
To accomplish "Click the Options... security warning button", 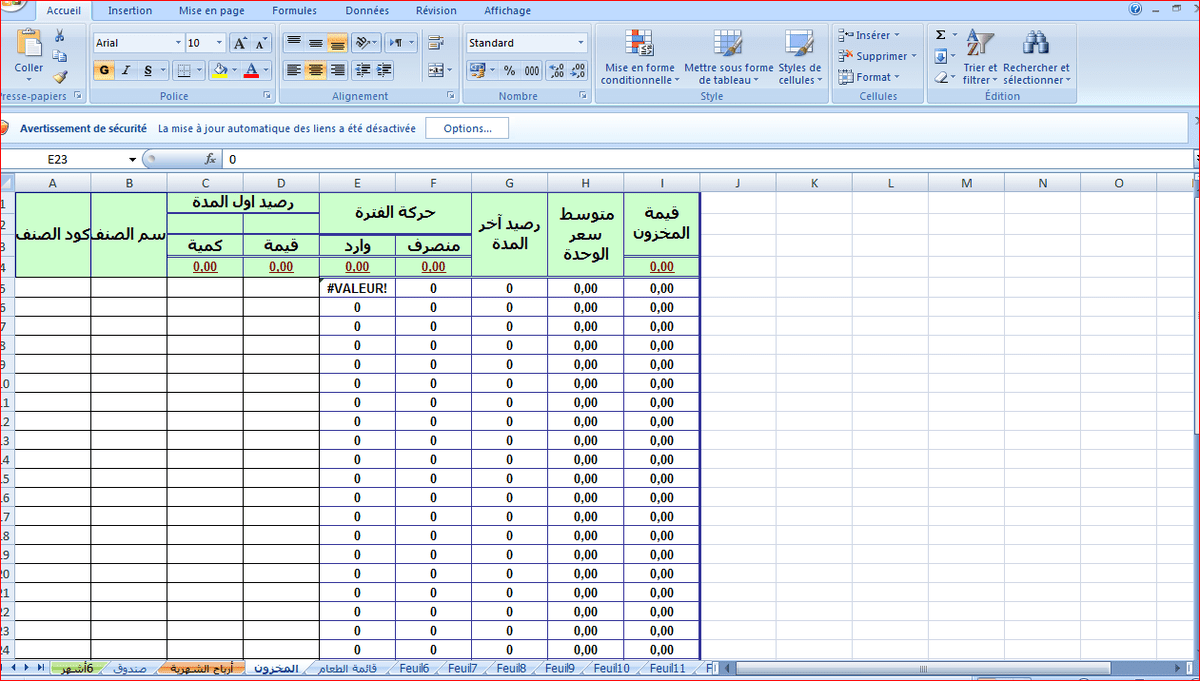I will click(x=467, y=129).
